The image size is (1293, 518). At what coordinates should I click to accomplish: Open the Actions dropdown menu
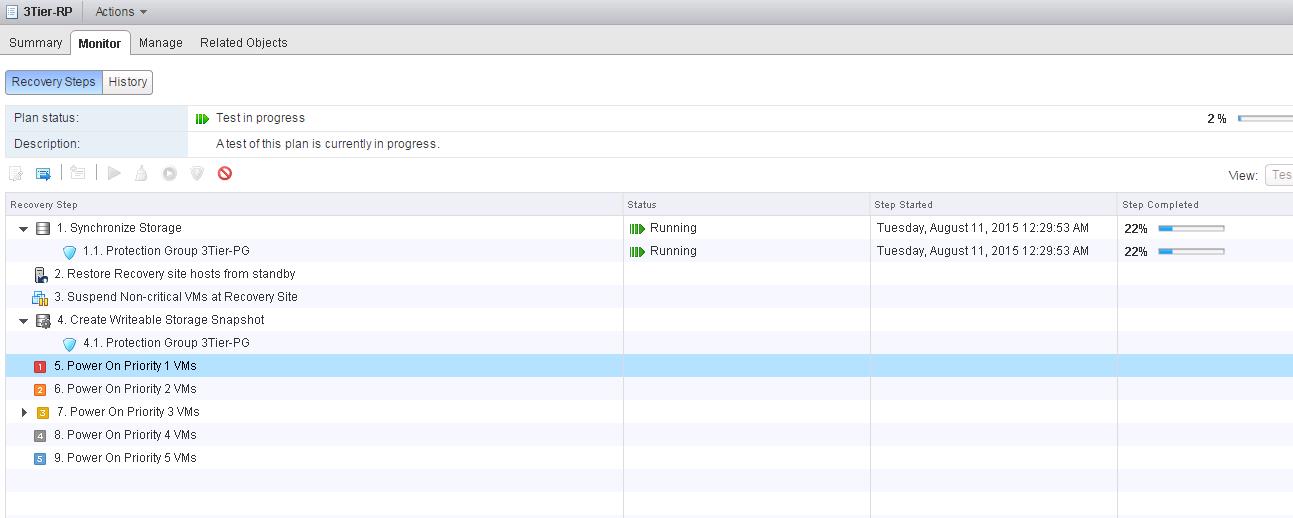121,12
